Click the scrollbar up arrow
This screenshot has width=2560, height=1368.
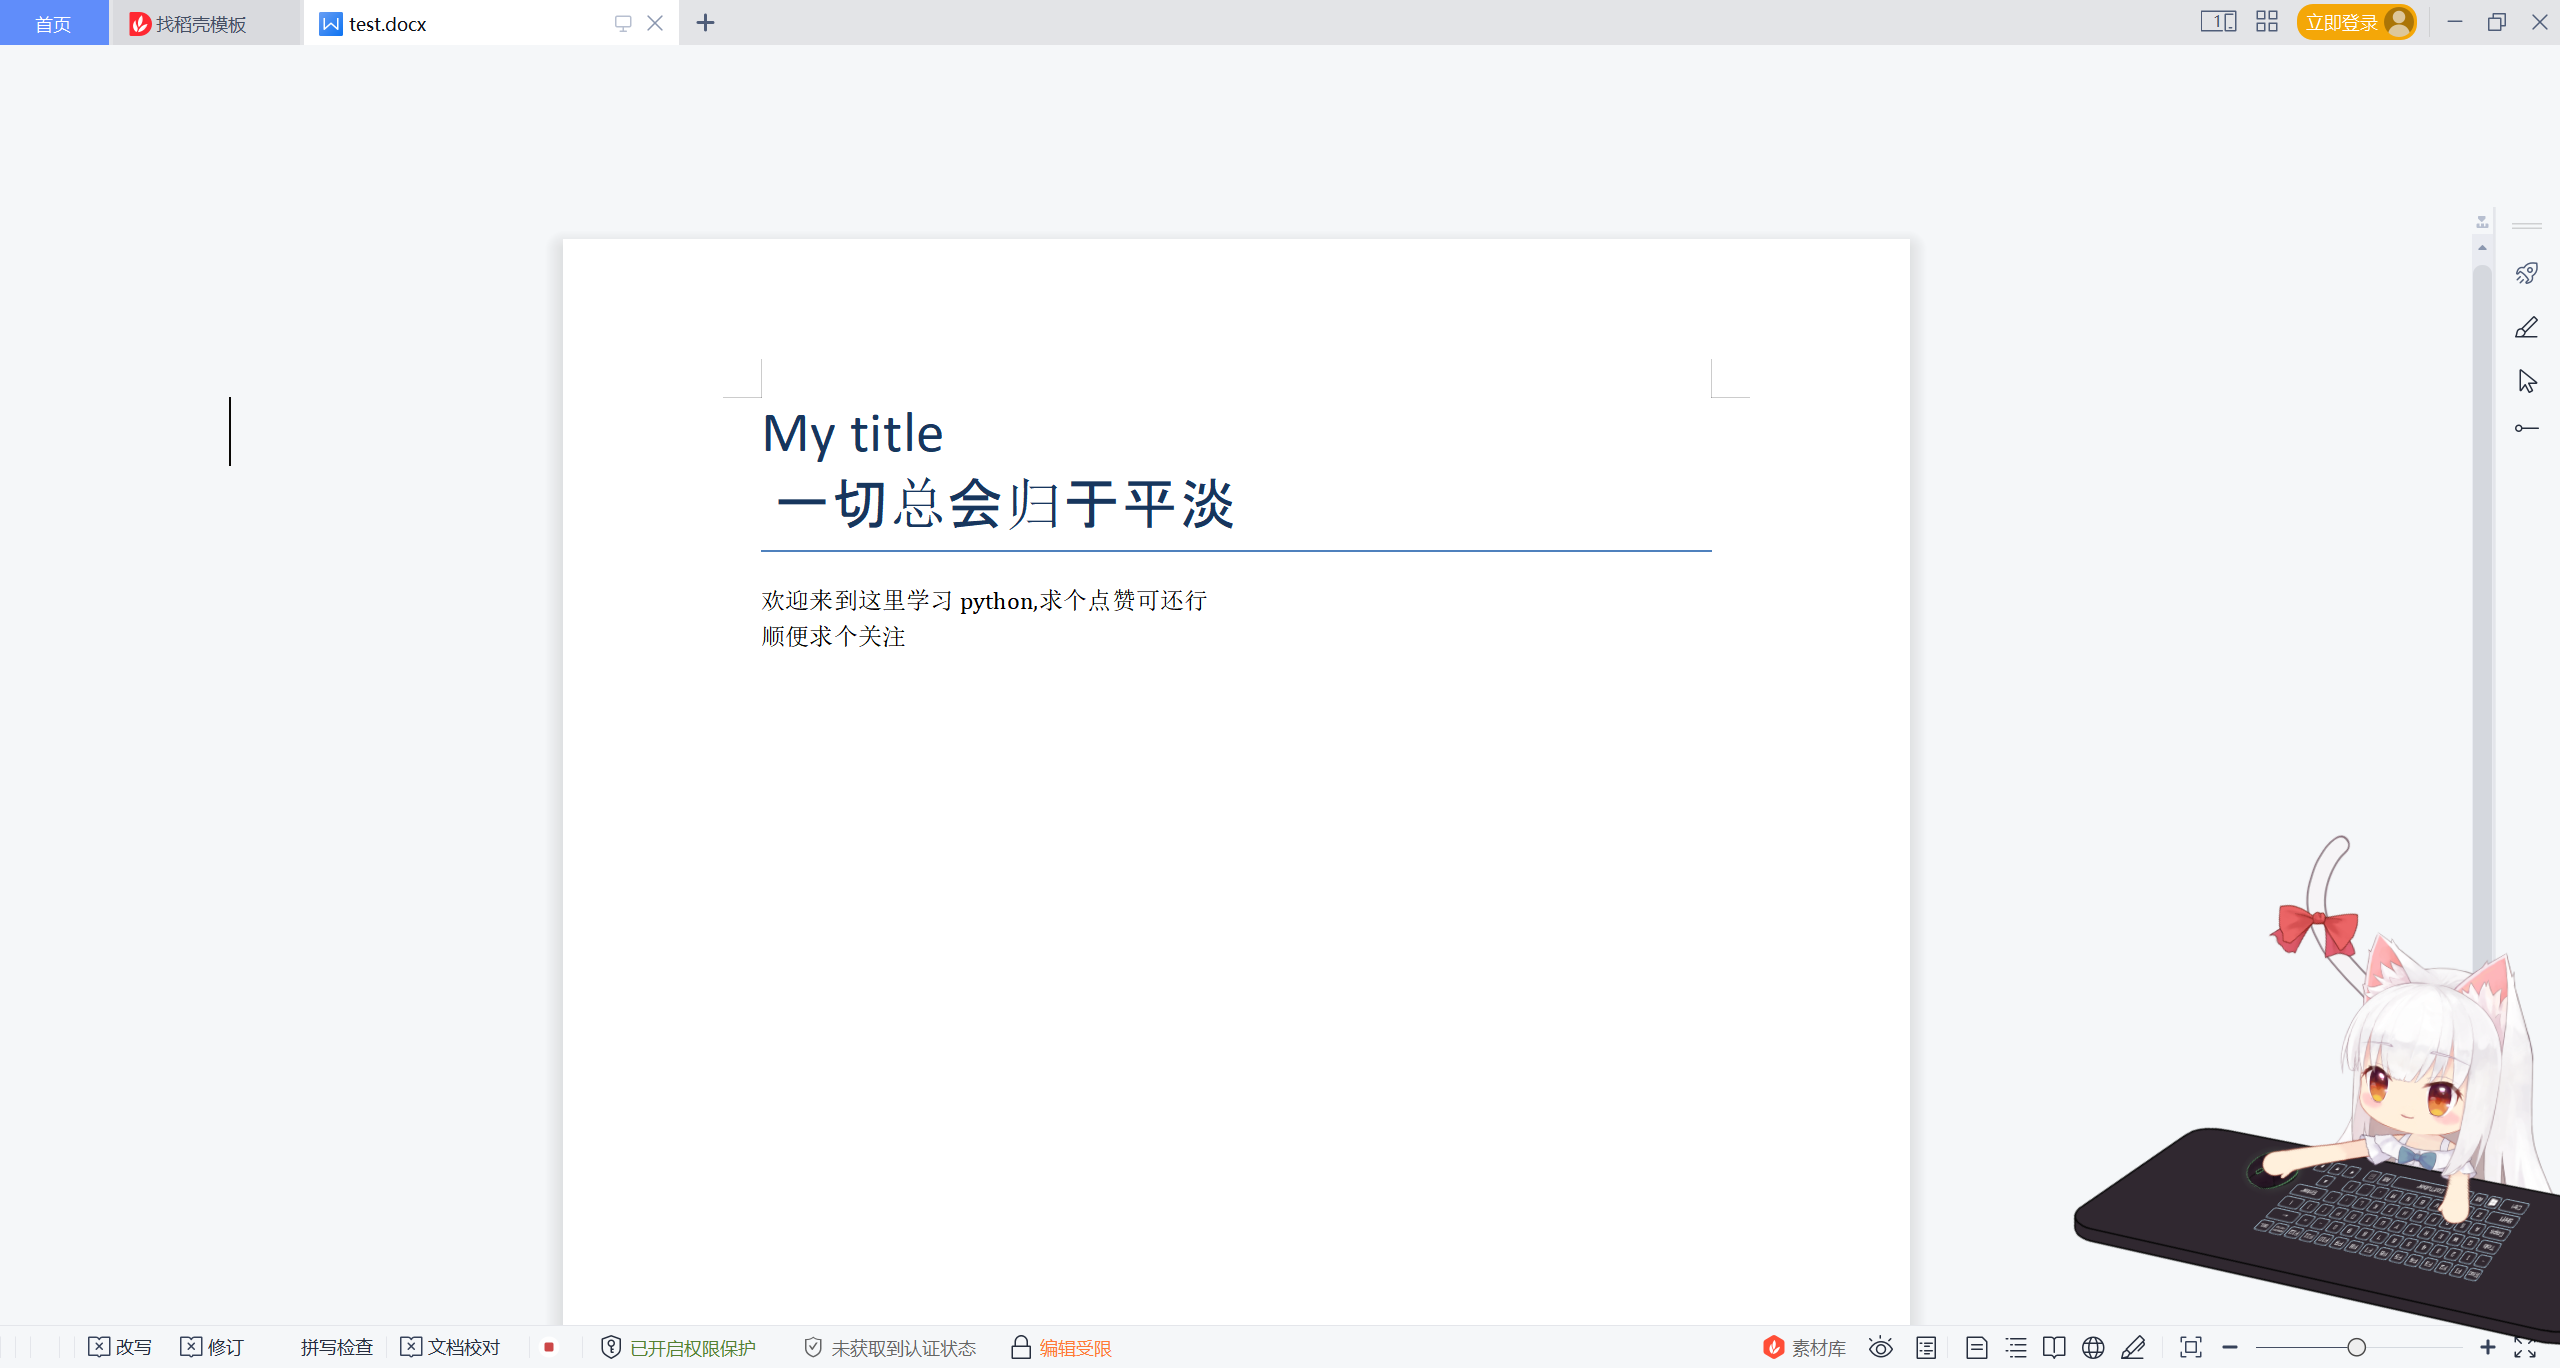pos(2482,247)
